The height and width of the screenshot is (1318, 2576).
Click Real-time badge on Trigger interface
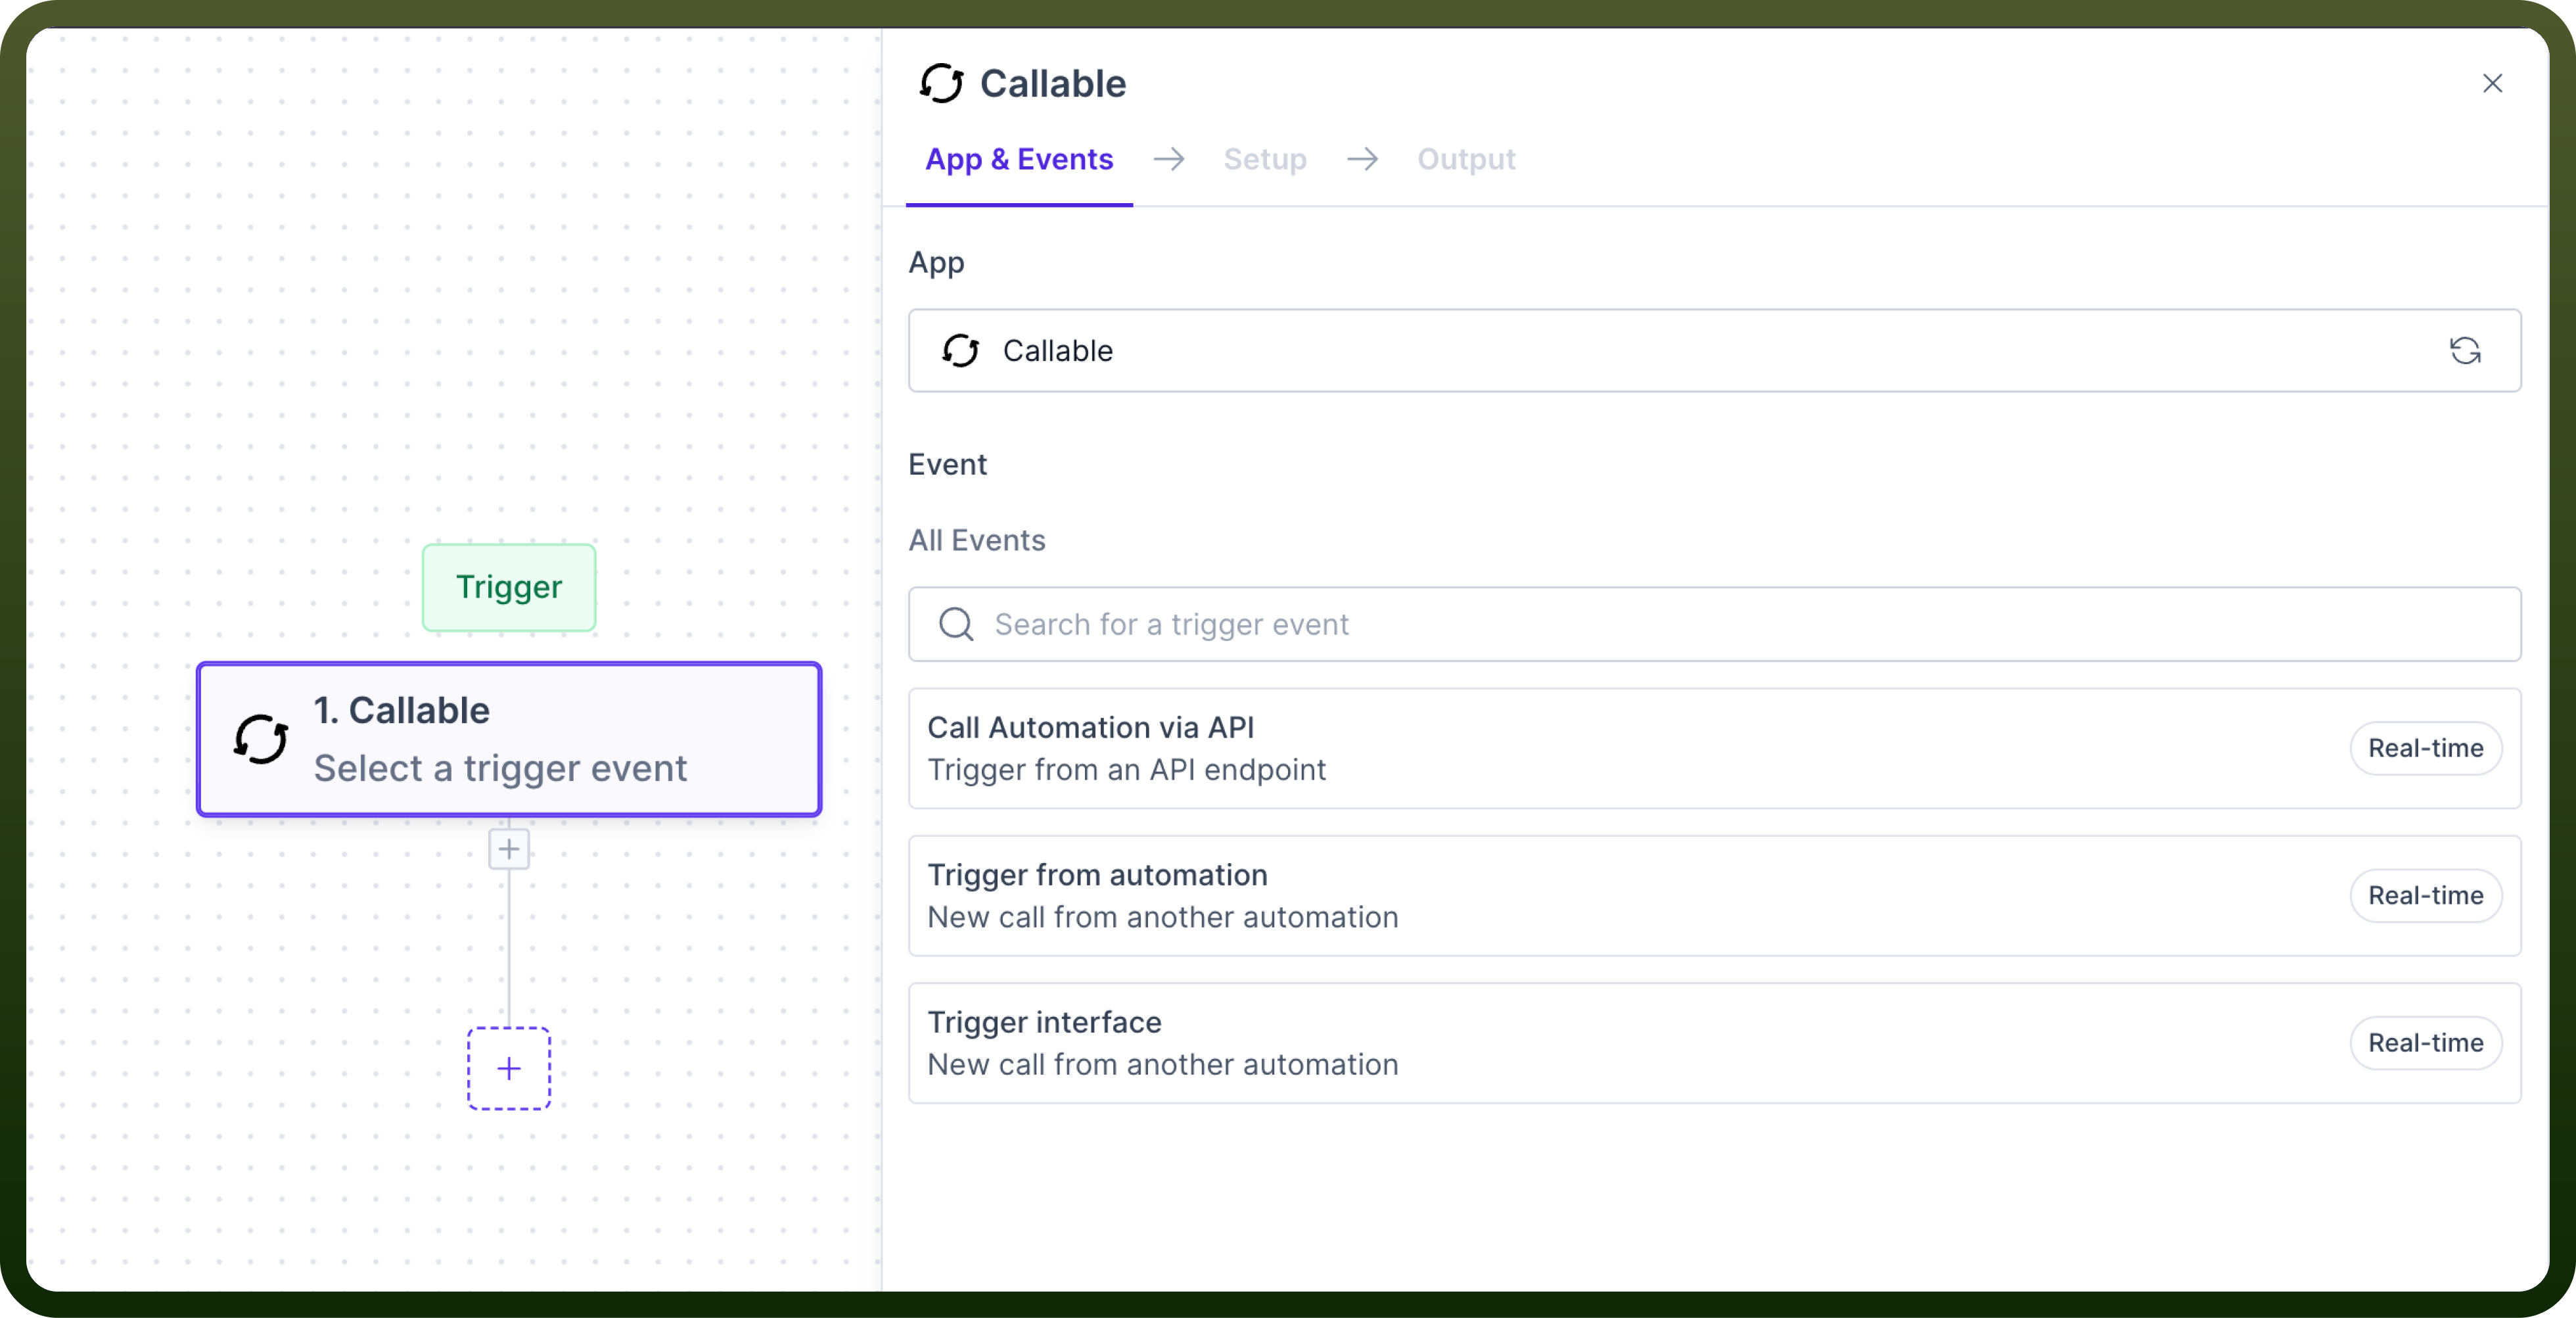coord(2425,1043)
